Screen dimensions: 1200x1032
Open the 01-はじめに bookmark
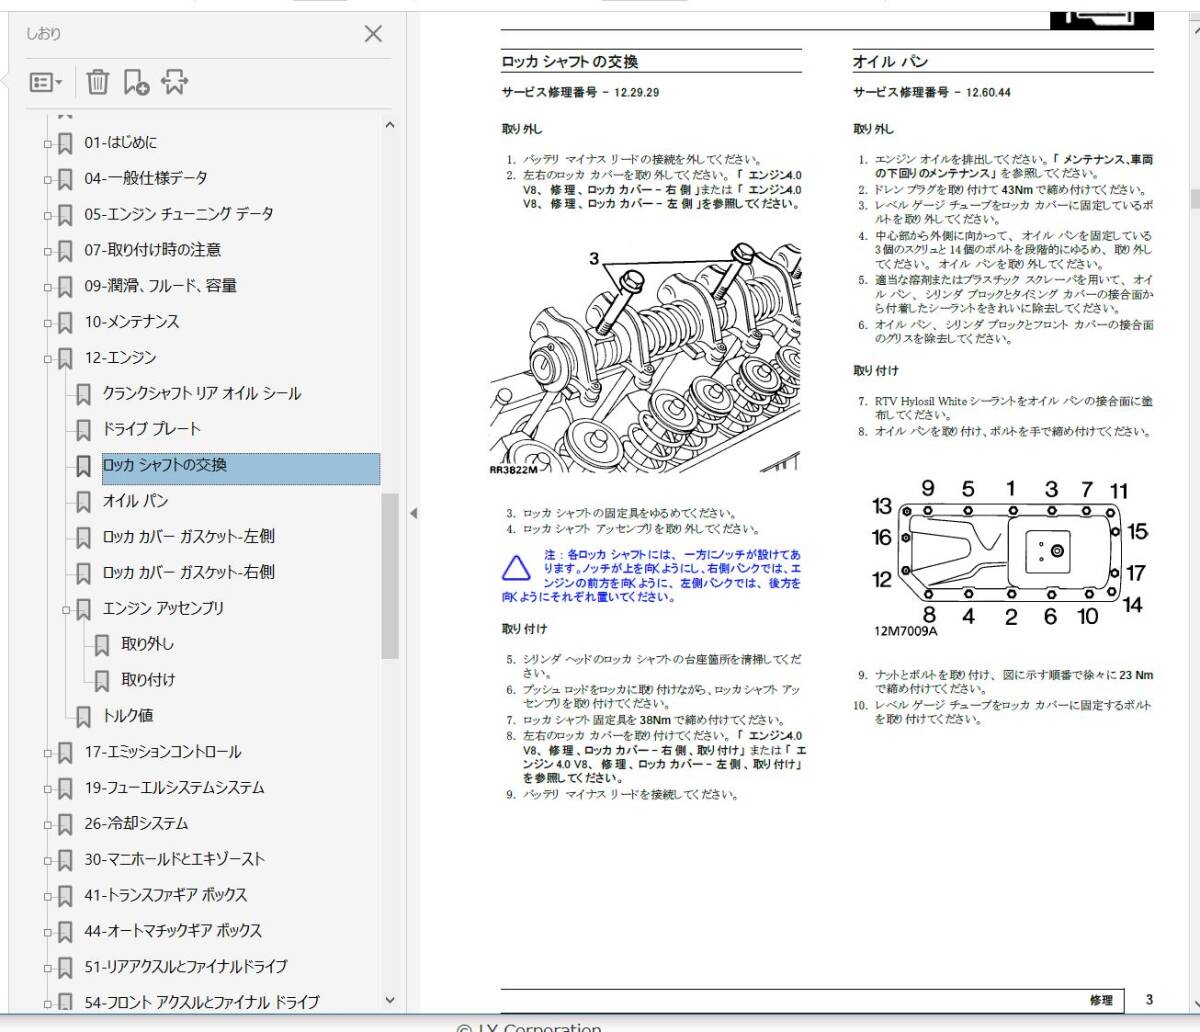coord(120,142)
